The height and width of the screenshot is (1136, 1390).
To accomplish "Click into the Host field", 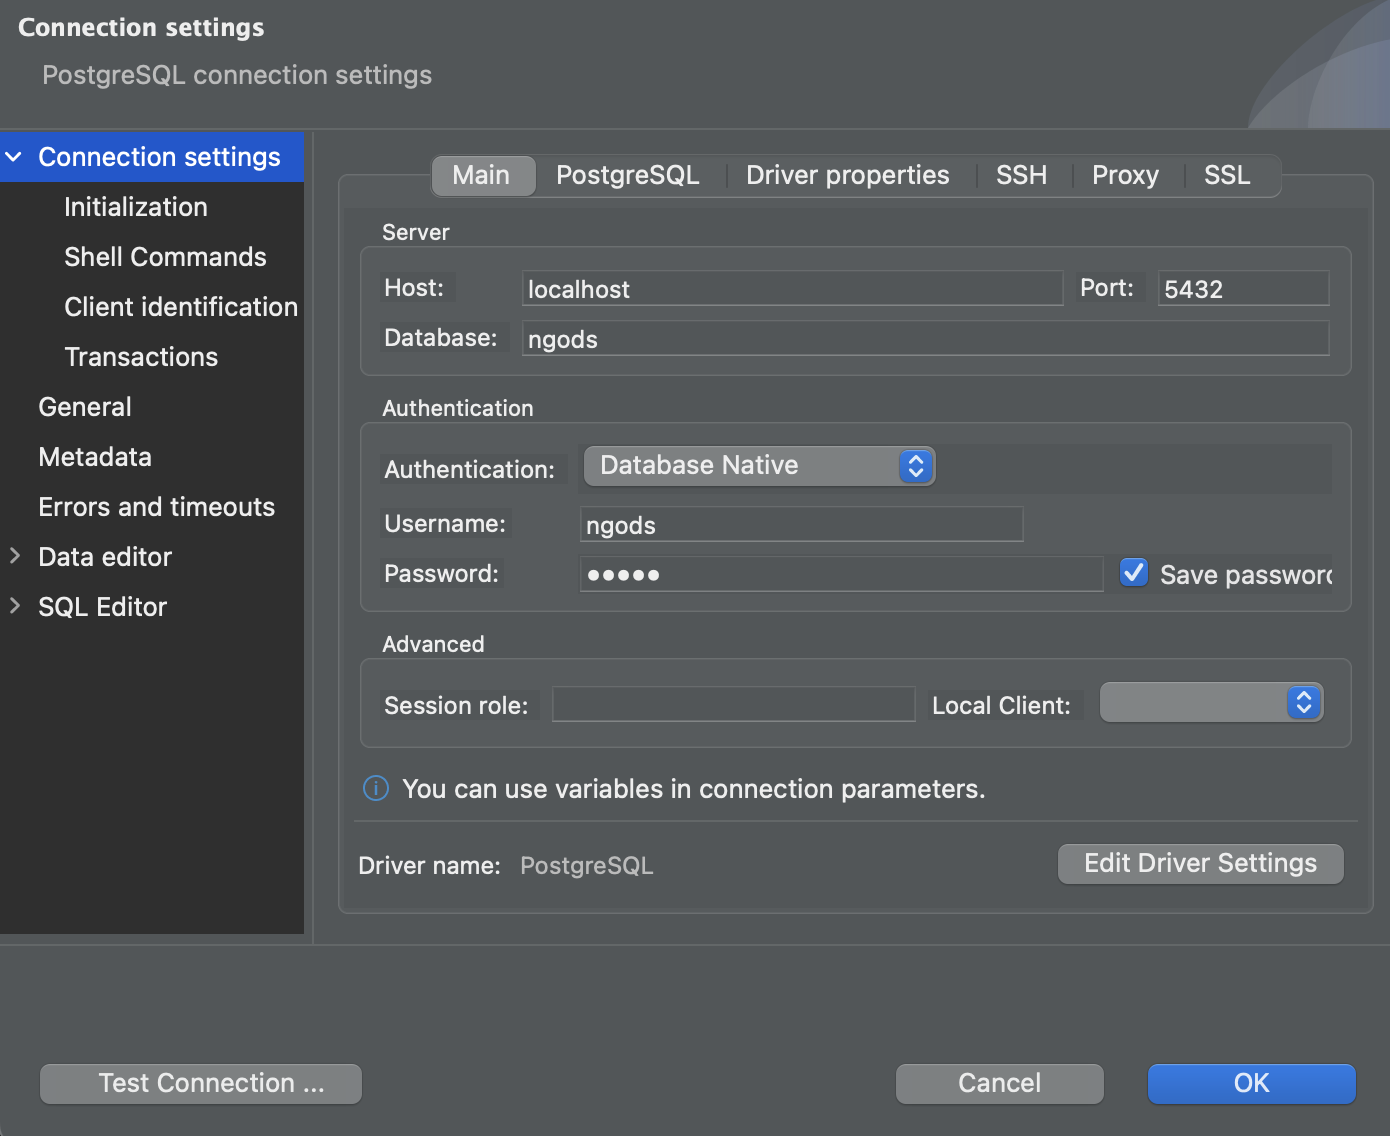I will coord(792,289).
